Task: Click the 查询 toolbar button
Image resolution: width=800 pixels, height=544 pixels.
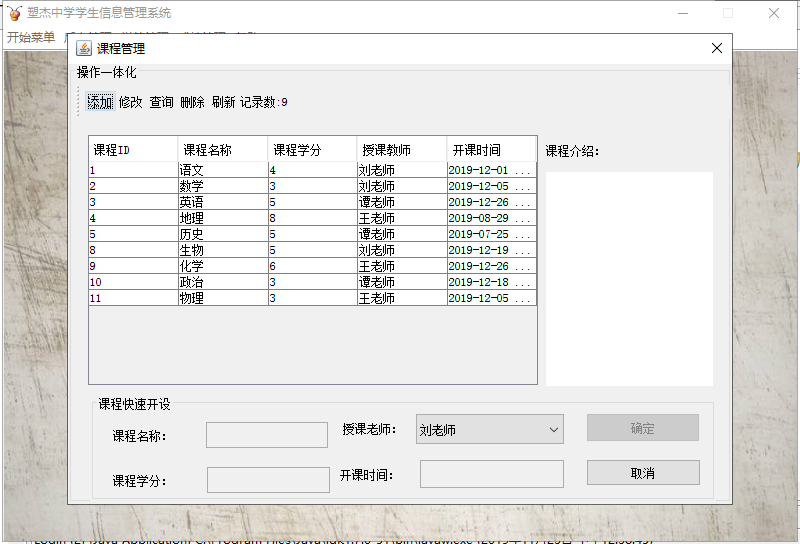Action: [x=161, y=102]
